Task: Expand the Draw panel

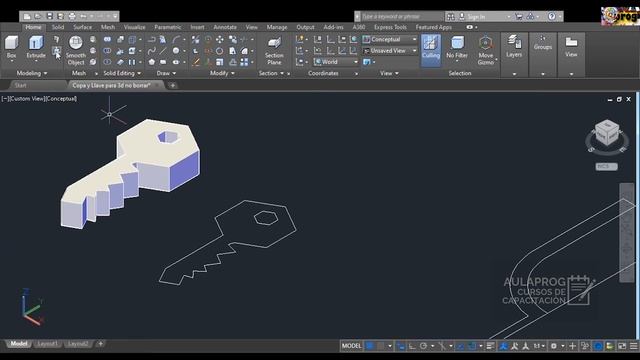Action: [x=166, y=73]
